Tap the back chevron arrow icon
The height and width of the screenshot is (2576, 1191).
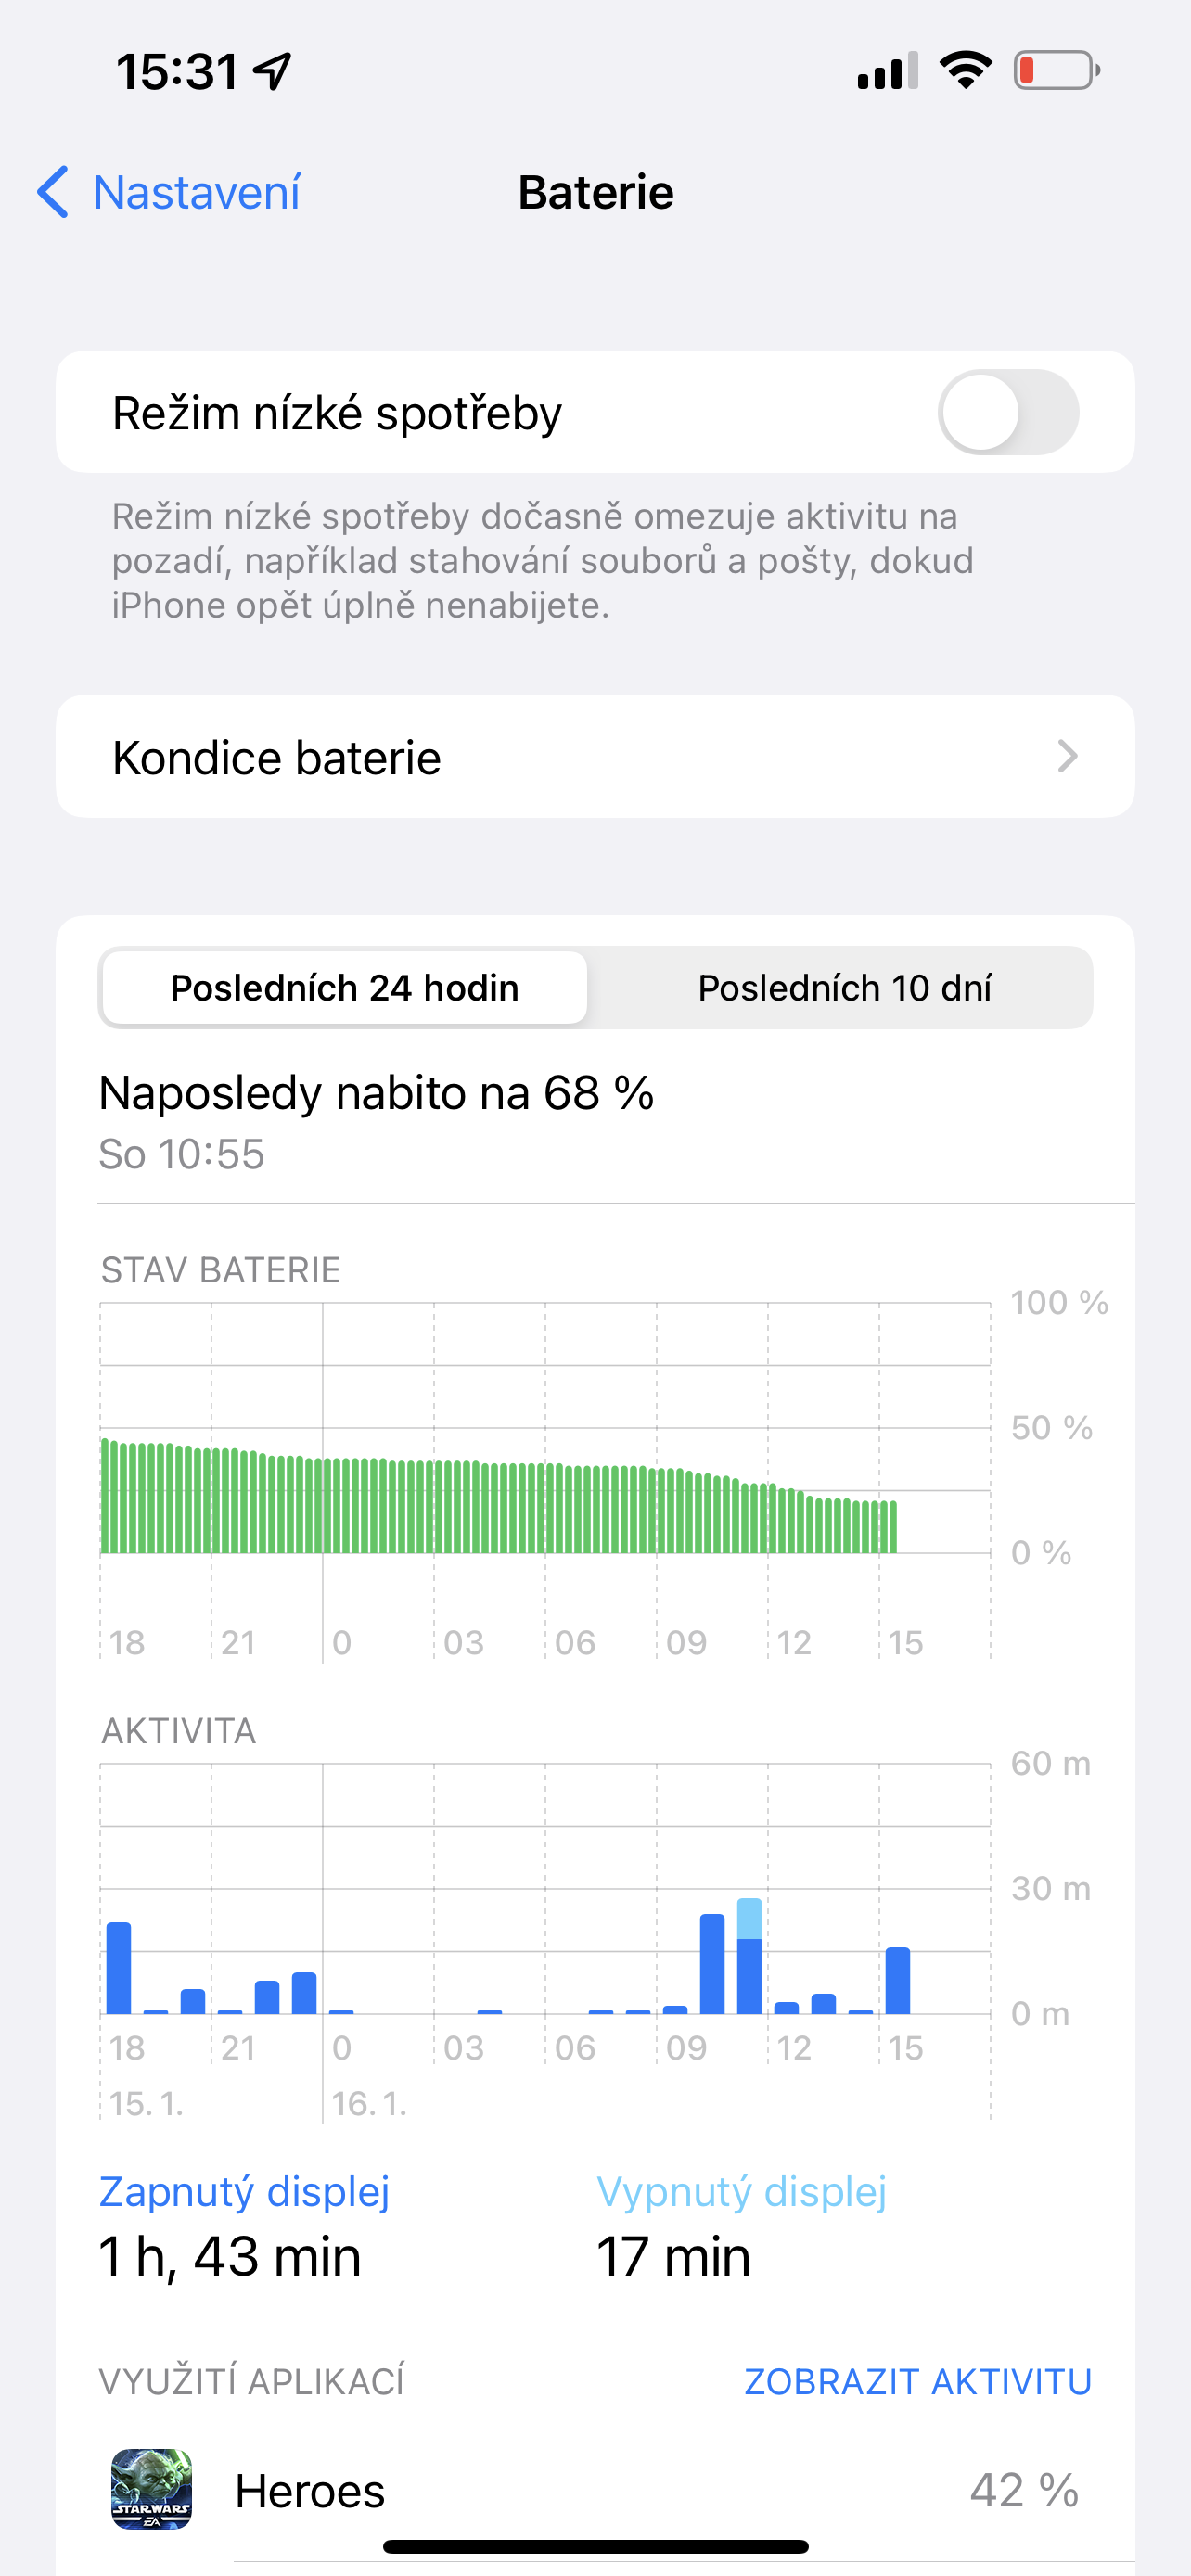(53, 192)
